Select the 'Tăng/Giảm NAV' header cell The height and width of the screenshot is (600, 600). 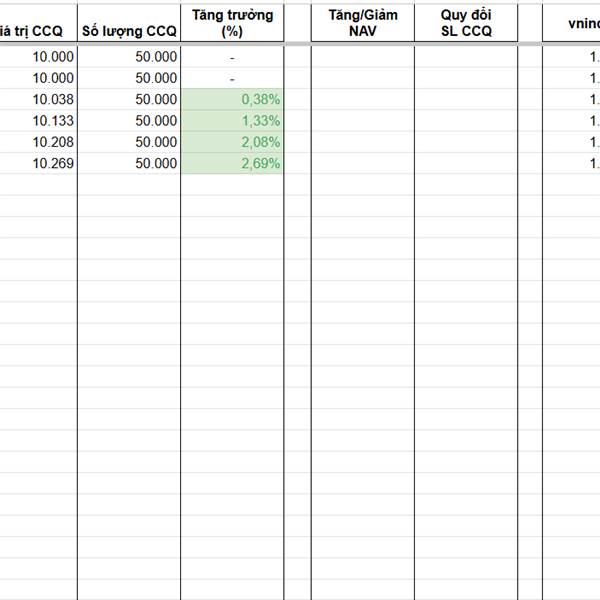[363, 23]
